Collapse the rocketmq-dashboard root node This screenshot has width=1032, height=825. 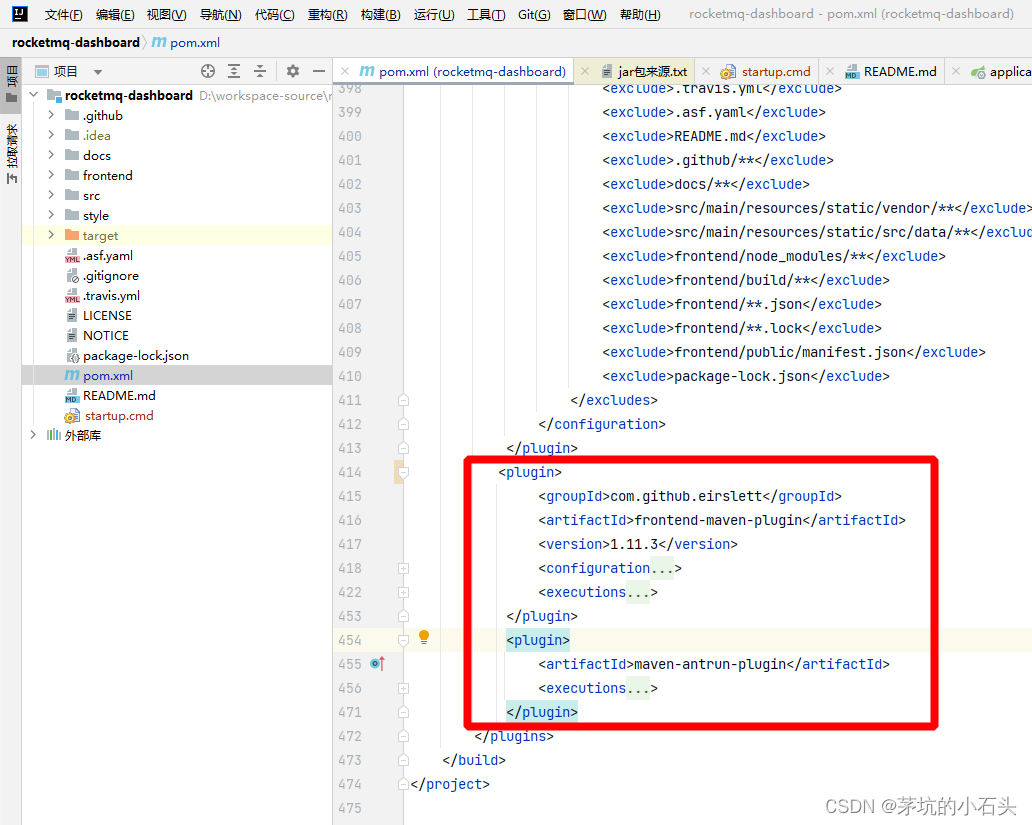[33, 95]
